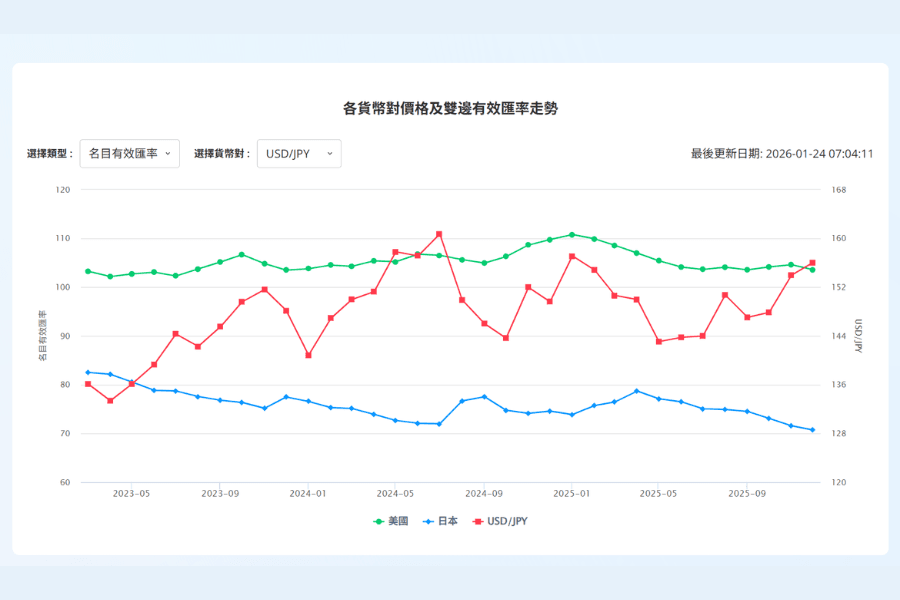Click the chevron arrow in 選擇類型 selector
Image resolution: width=900 pixels, height=600 pixels.
click(167, 154)
